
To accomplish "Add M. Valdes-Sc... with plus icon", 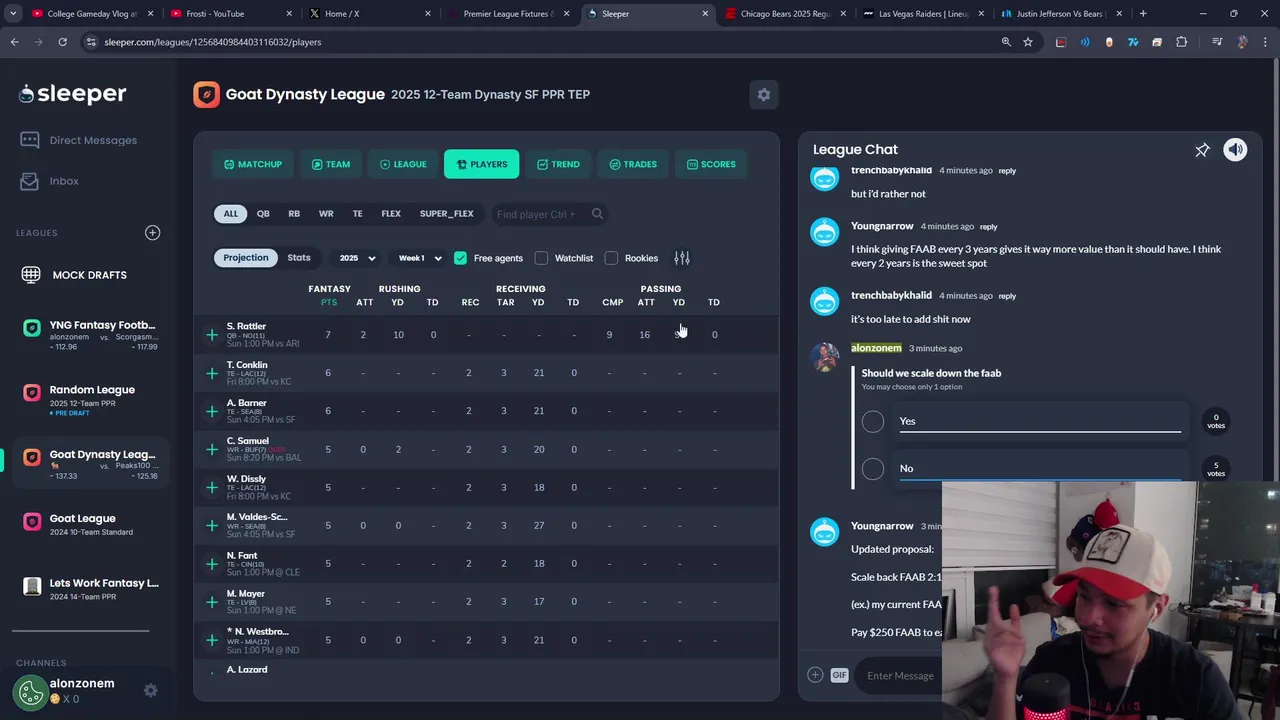I will pyautogui.click(x=212, y=525).
